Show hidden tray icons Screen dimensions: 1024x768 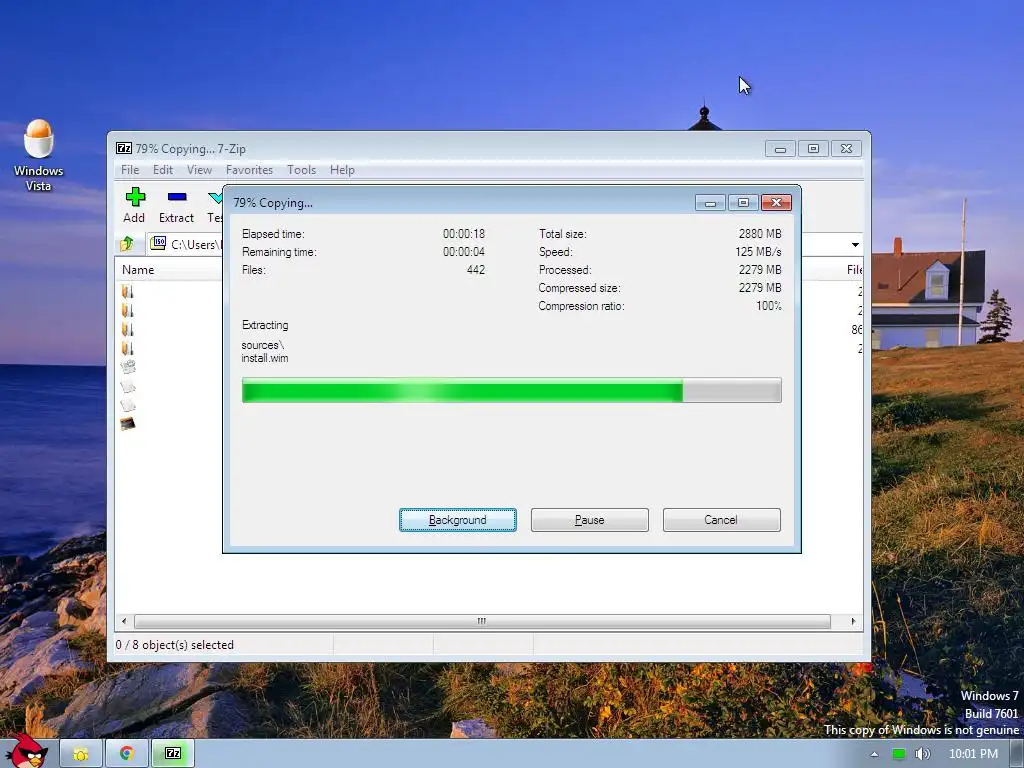pyautogui.click(x=874, y=754)
